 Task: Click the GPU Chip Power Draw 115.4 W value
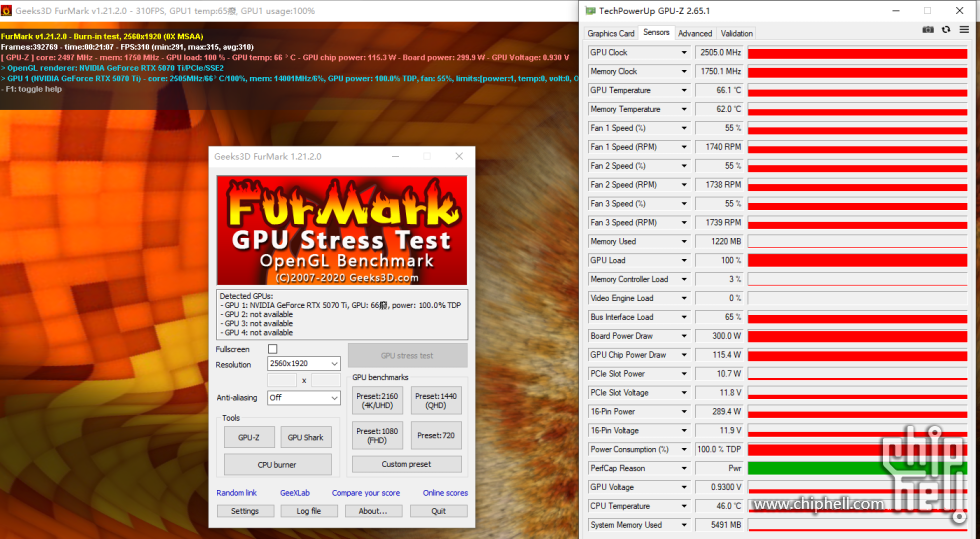coord(719,355)
